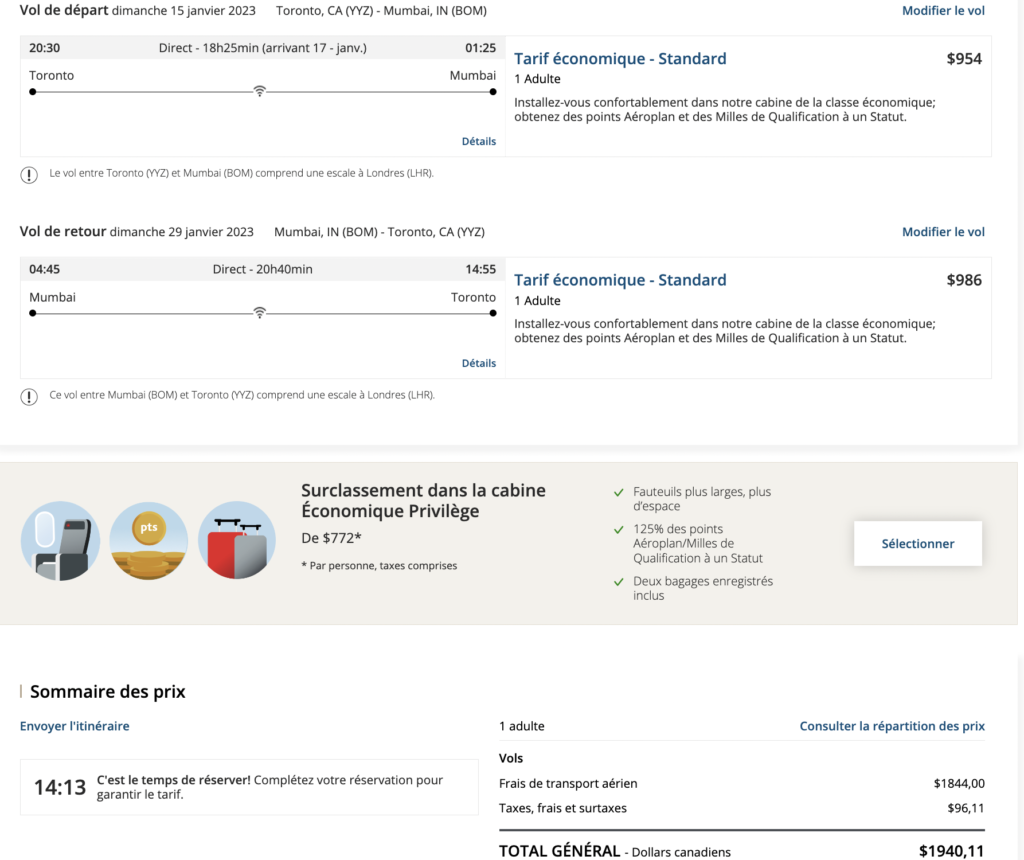Click 'Modifier le vol' for the return flight

point(943,232)
